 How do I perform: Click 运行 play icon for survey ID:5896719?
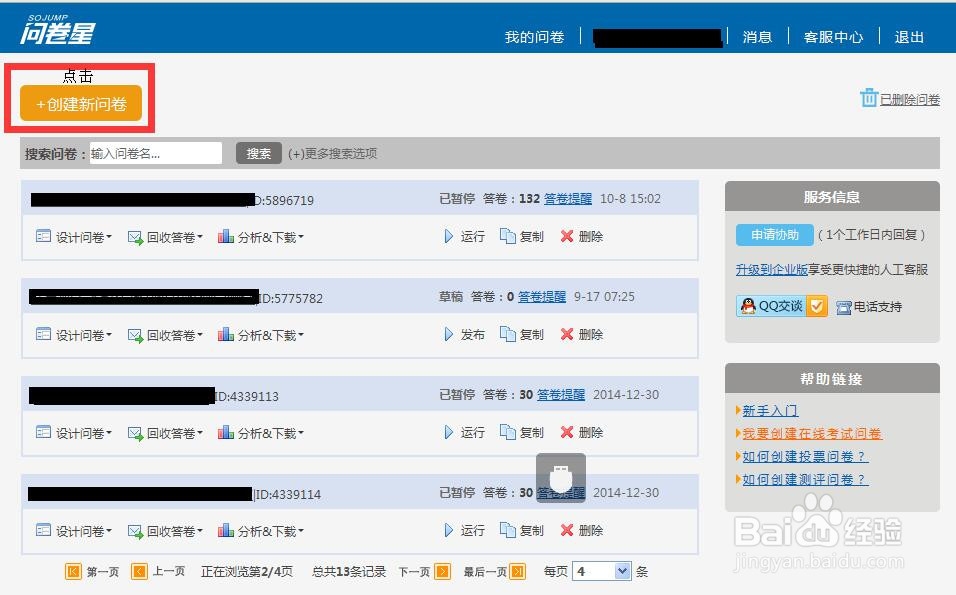(449, 236)
